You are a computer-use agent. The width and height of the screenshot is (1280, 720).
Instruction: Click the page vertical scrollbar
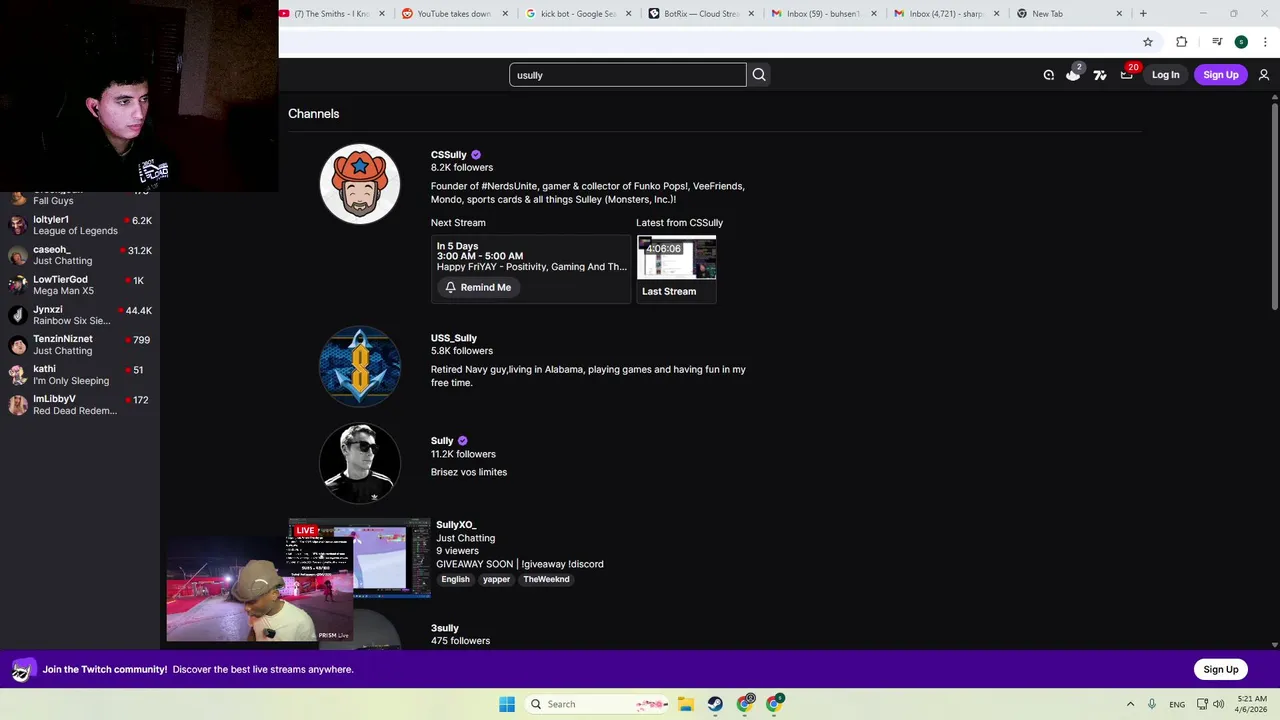point(1275,205)
